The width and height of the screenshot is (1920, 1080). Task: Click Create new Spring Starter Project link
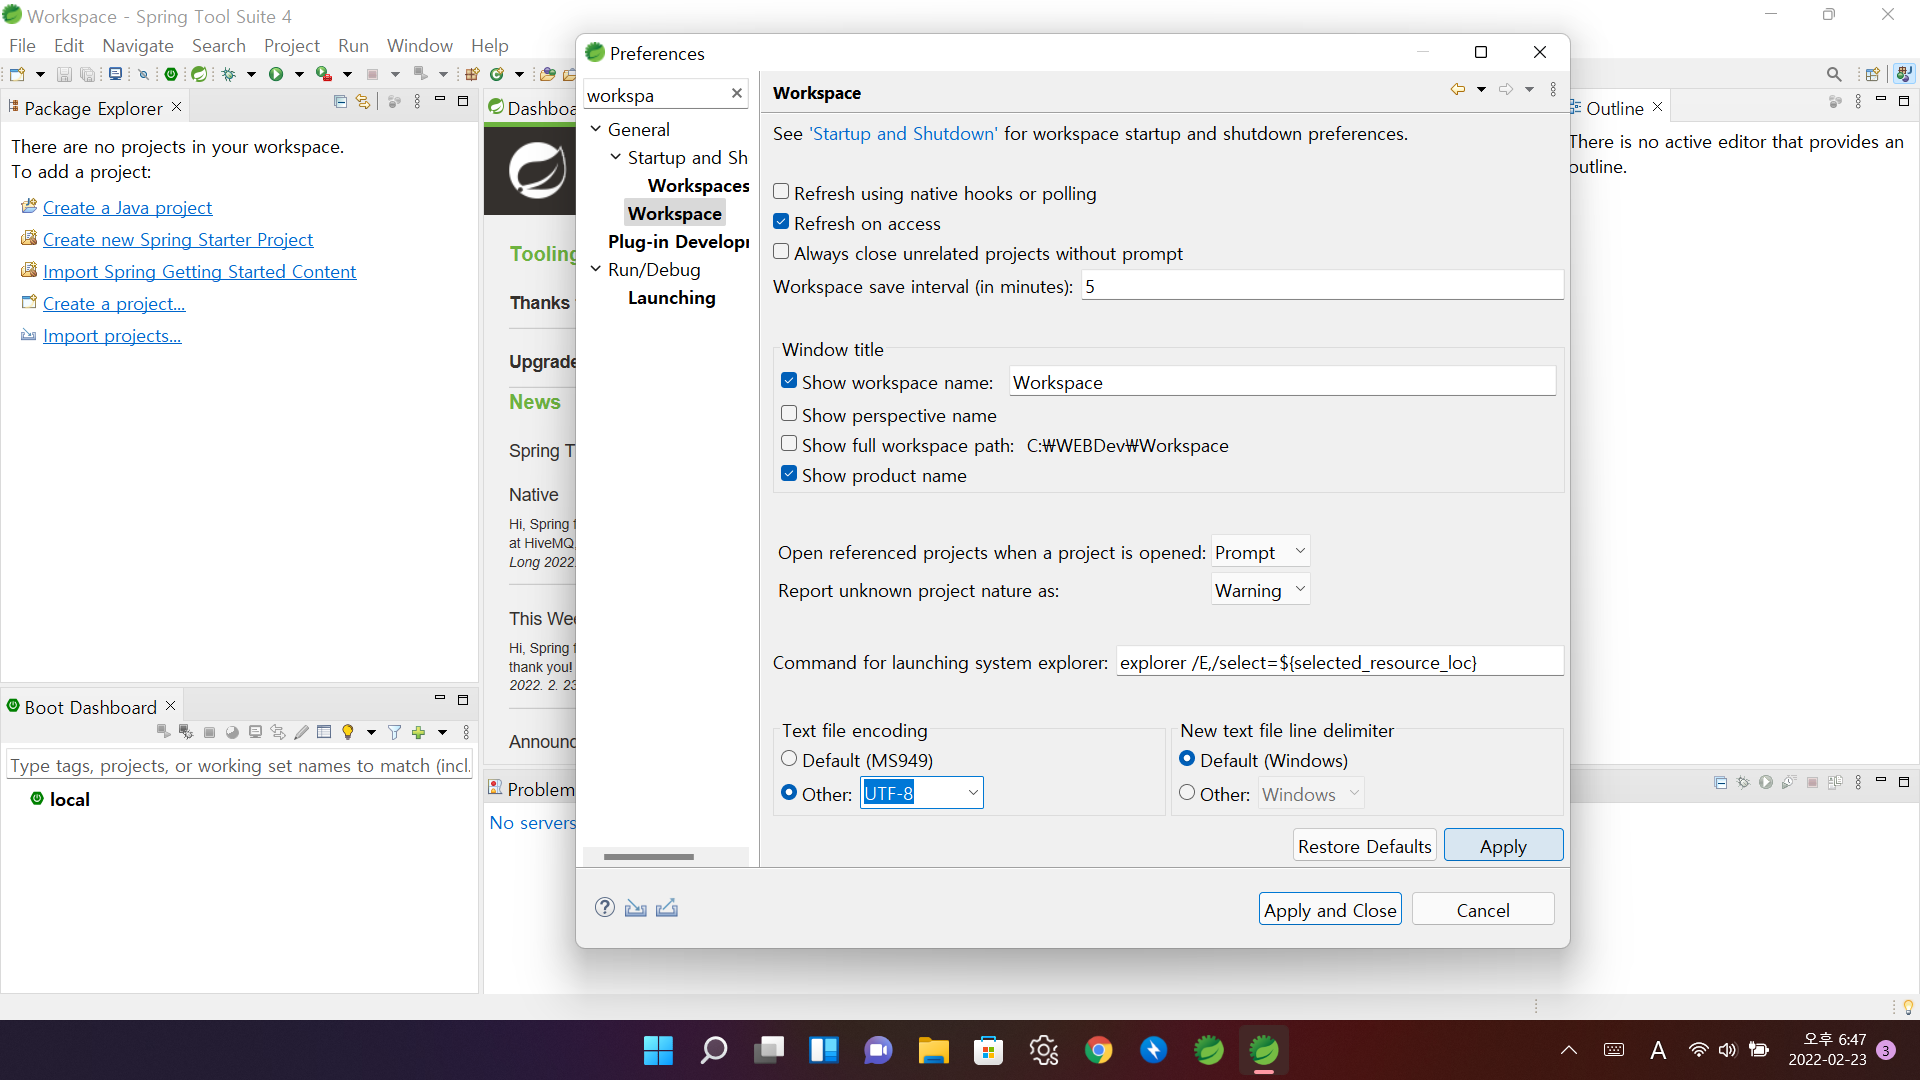(178, 240)
